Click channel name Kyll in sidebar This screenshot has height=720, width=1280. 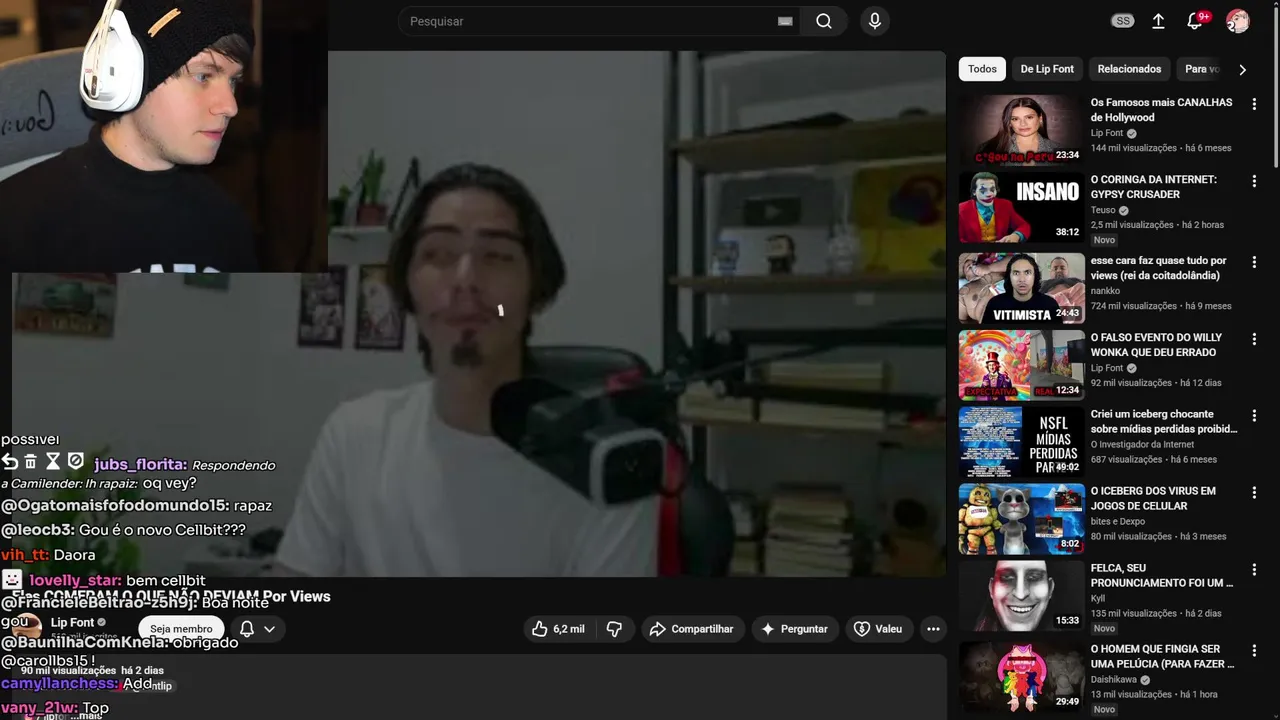click(x=1098, y=598)
